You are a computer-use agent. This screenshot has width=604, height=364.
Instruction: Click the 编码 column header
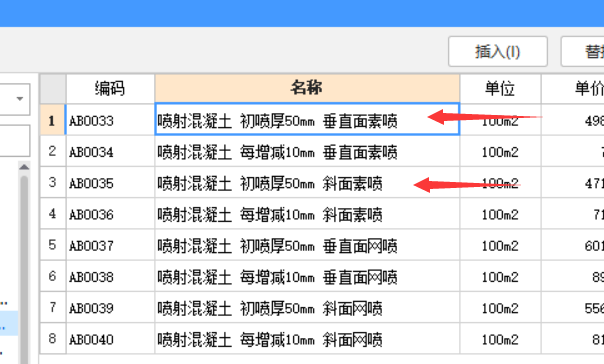click(110, 89)
